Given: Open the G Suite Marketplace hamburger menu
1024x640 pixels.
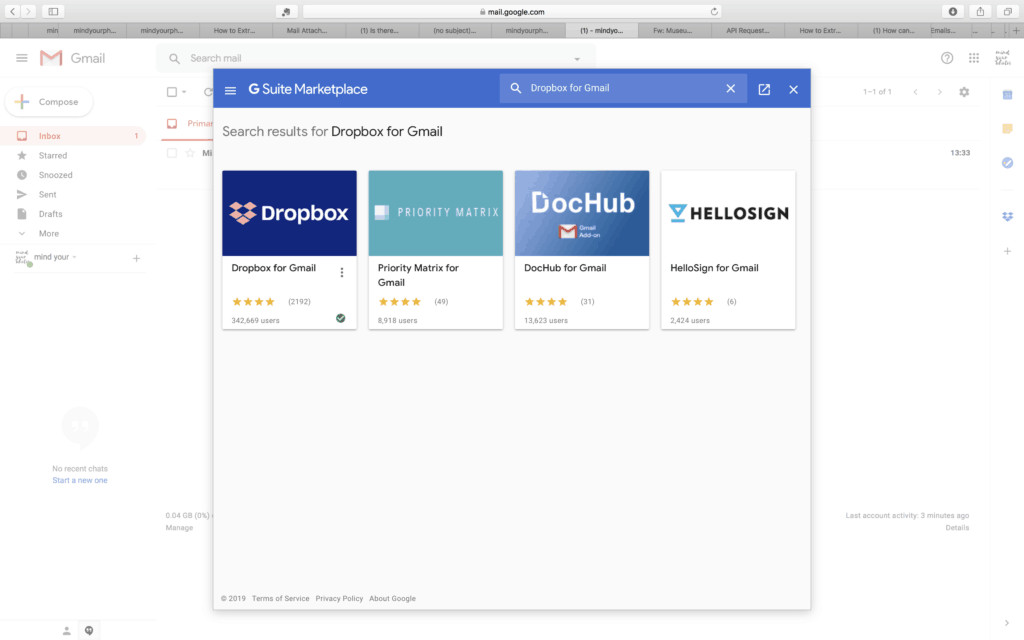Looking at the screenshot, I should pyautogui.click(x=230, y=90).
